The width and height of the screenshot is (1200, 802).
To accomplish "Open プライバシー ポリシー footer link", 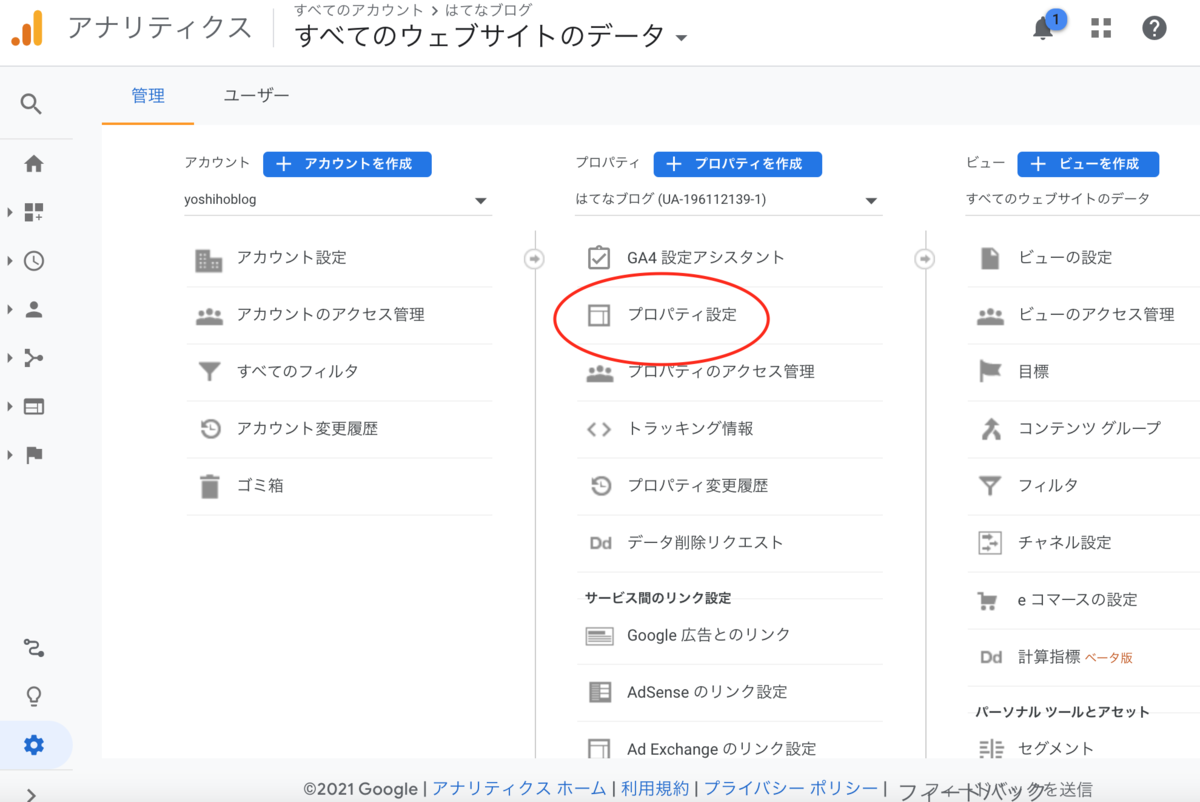I will pos(791,789).
